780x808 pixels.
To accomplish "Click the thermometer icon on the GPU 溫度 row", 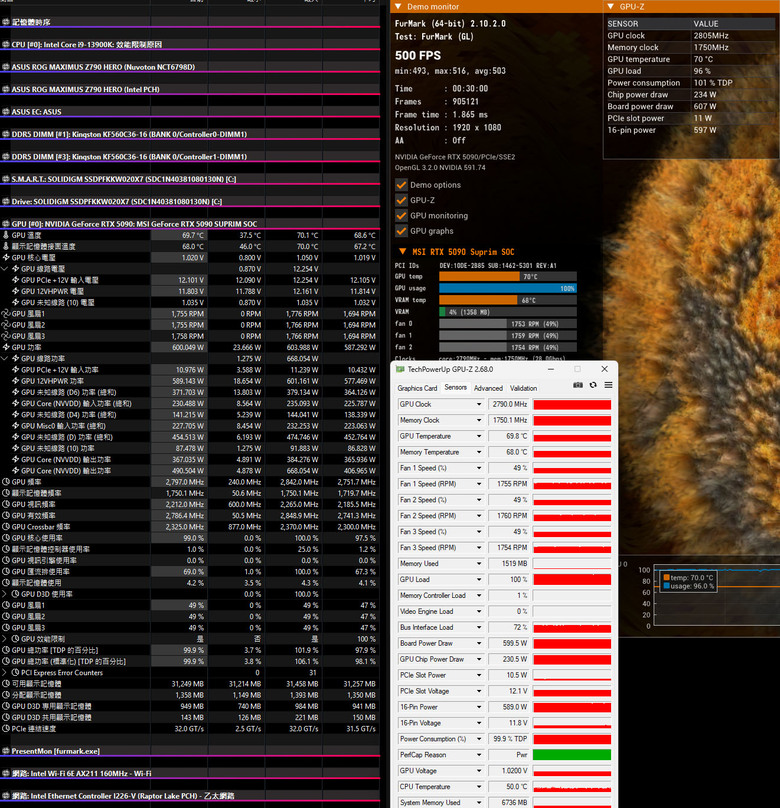I will tap(6, 235).
